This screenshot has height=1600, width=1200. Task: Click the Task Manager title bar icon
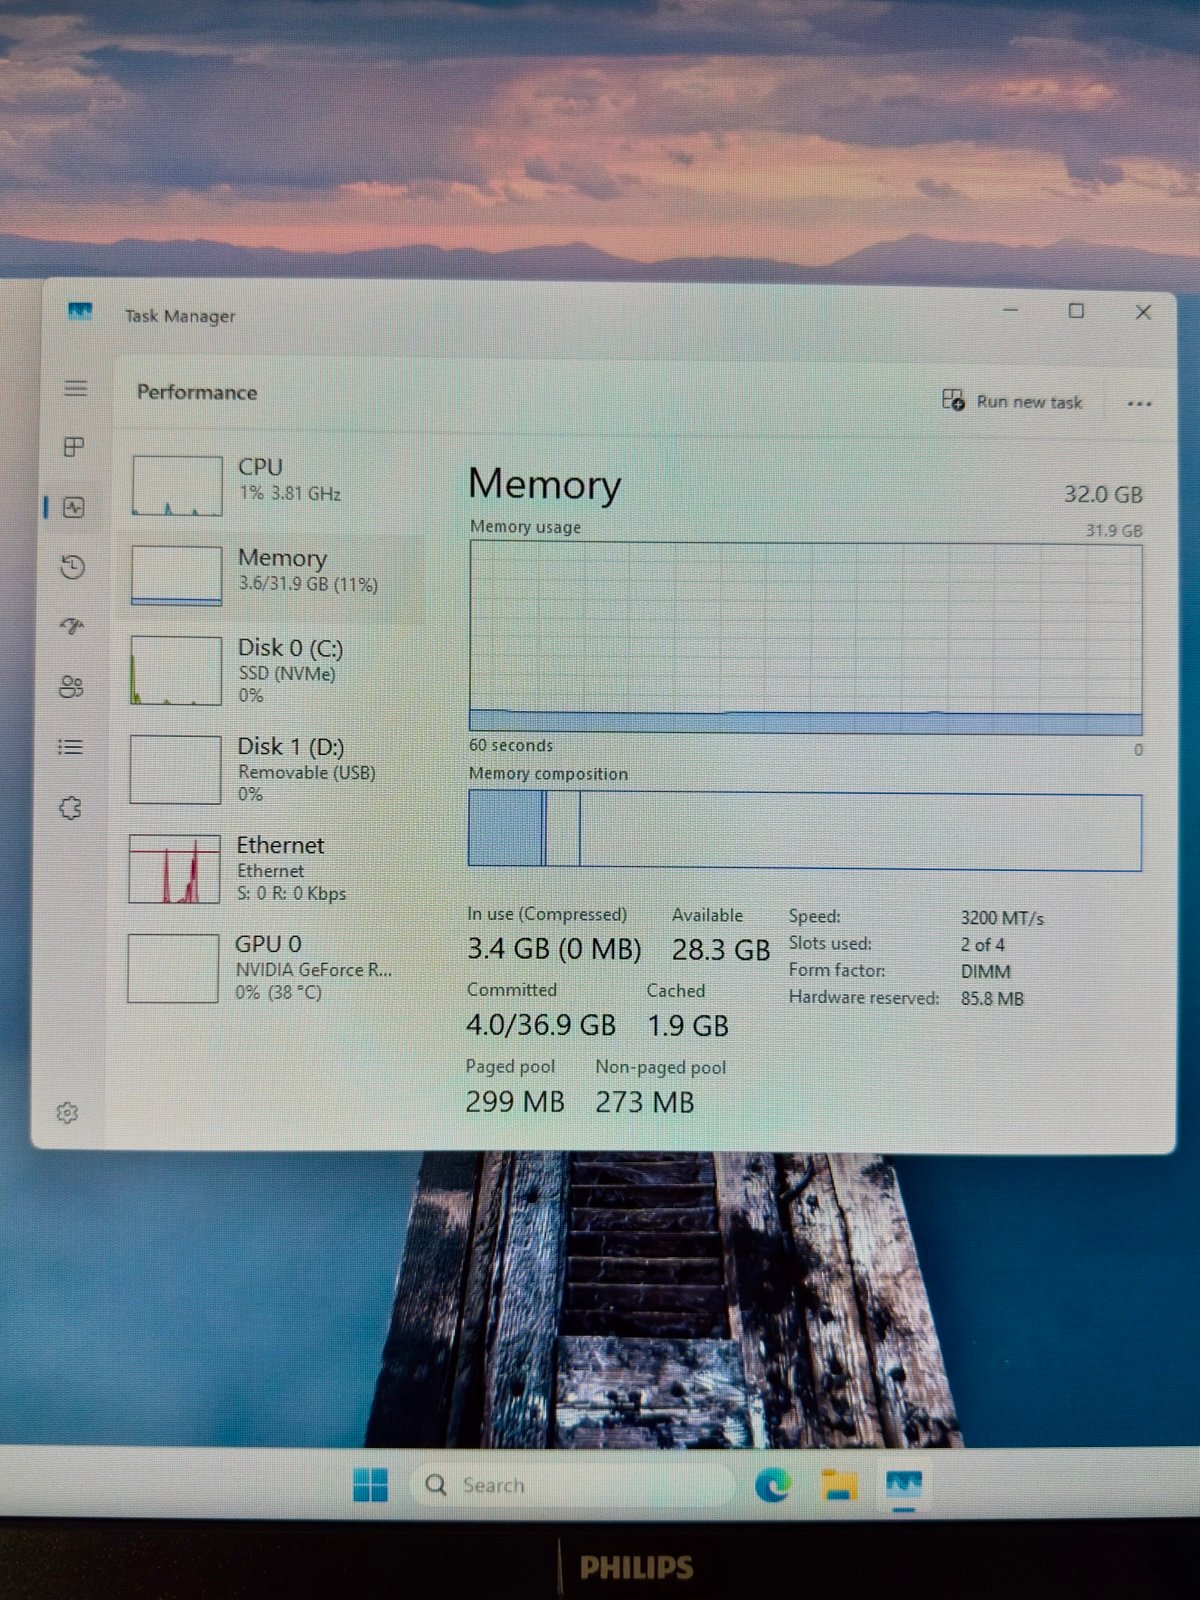[x=80, y=312]
